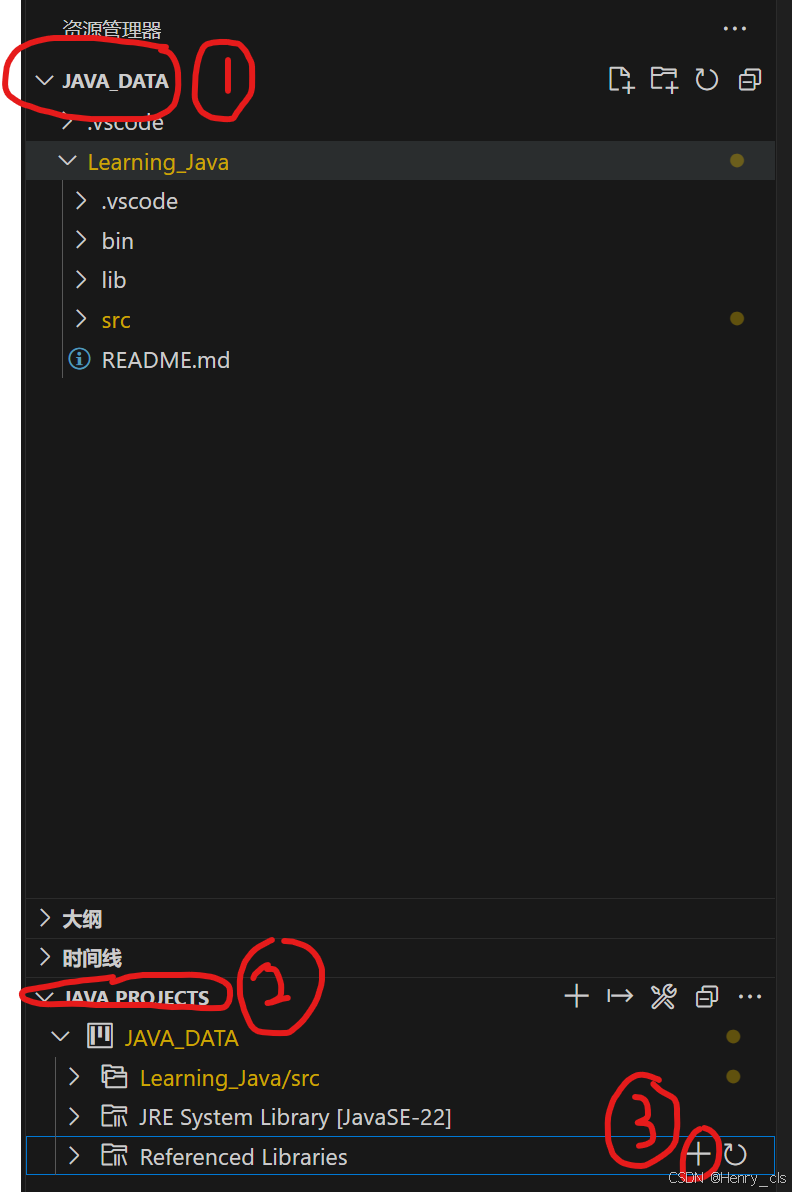792x1192 pixels.
Task: Open the README.md file
Action: tap(166, 360)
